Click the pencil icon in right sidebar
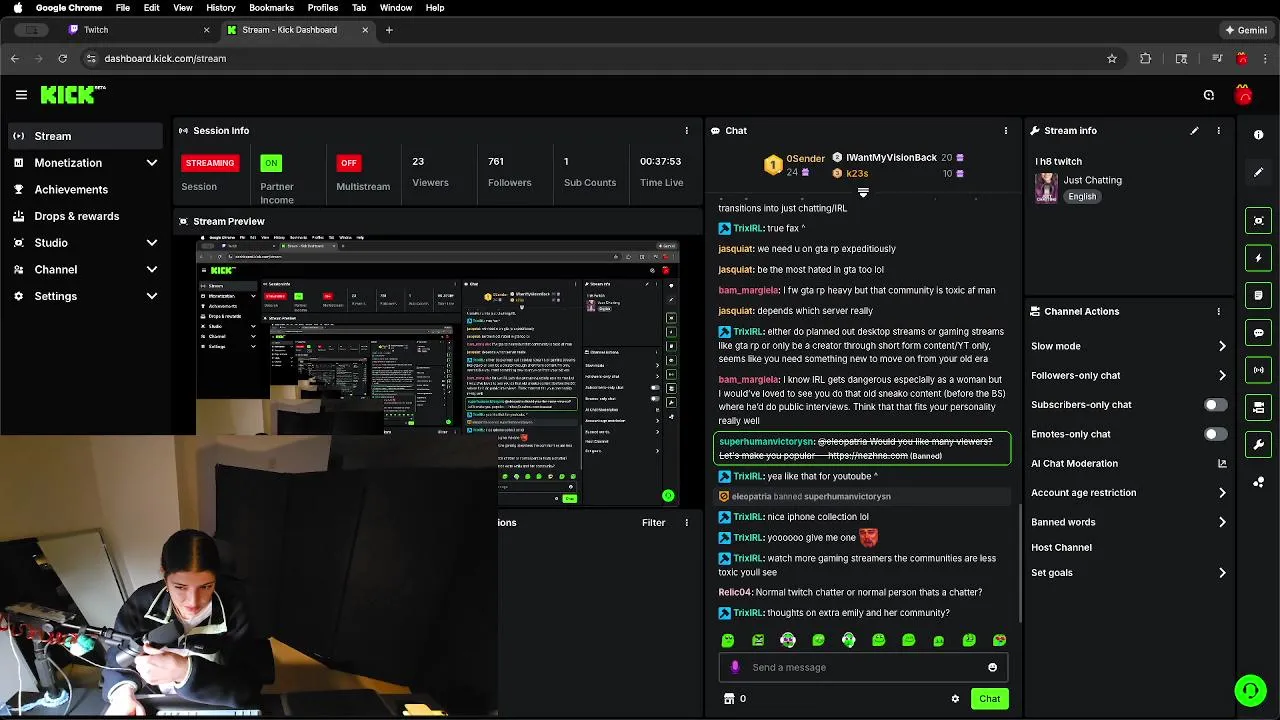Image resolution: width=1280 pixels, height=720 pixels. tap(1258, 172)
